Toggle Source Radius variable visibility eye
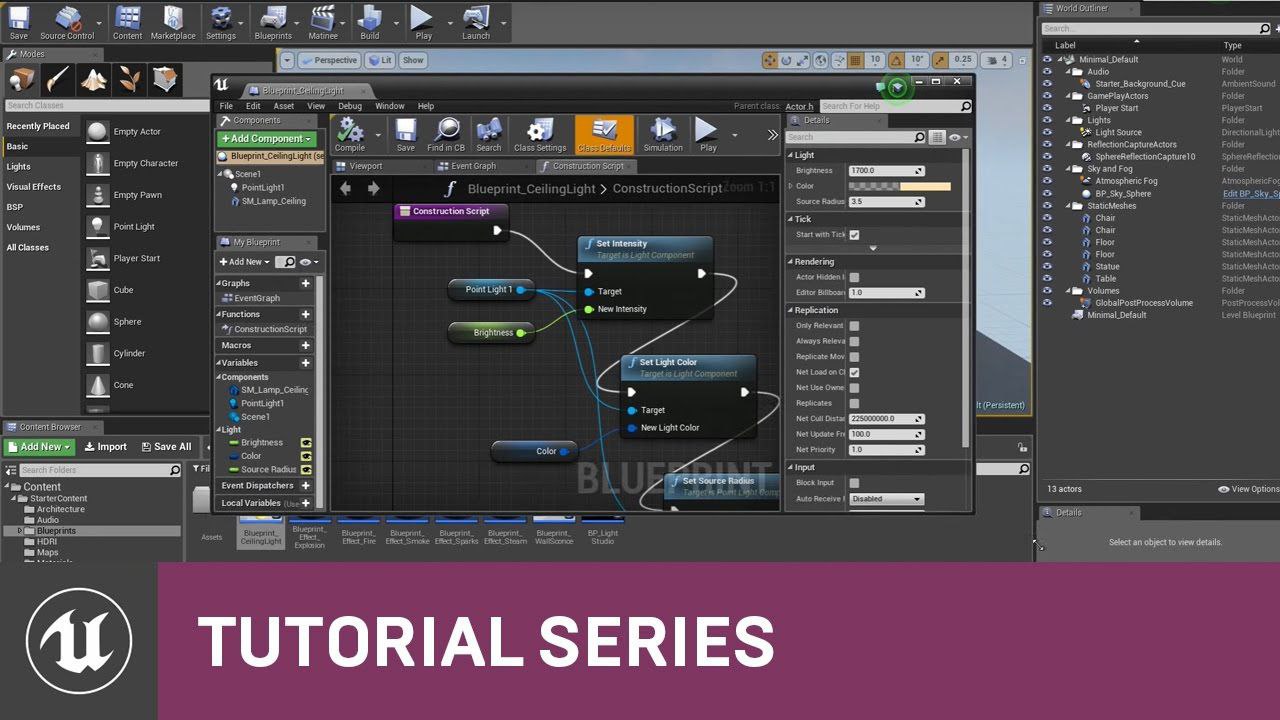Viewport: 1280px width, 720px height. click(x=306, y=469)
